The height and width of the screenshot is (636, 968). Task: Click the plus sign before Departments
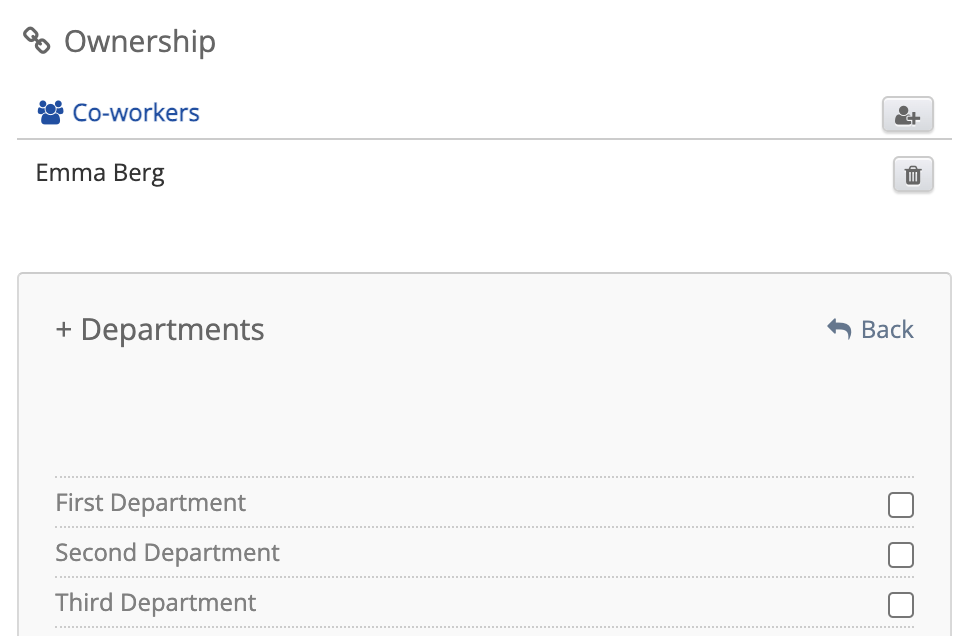[63, 330]
